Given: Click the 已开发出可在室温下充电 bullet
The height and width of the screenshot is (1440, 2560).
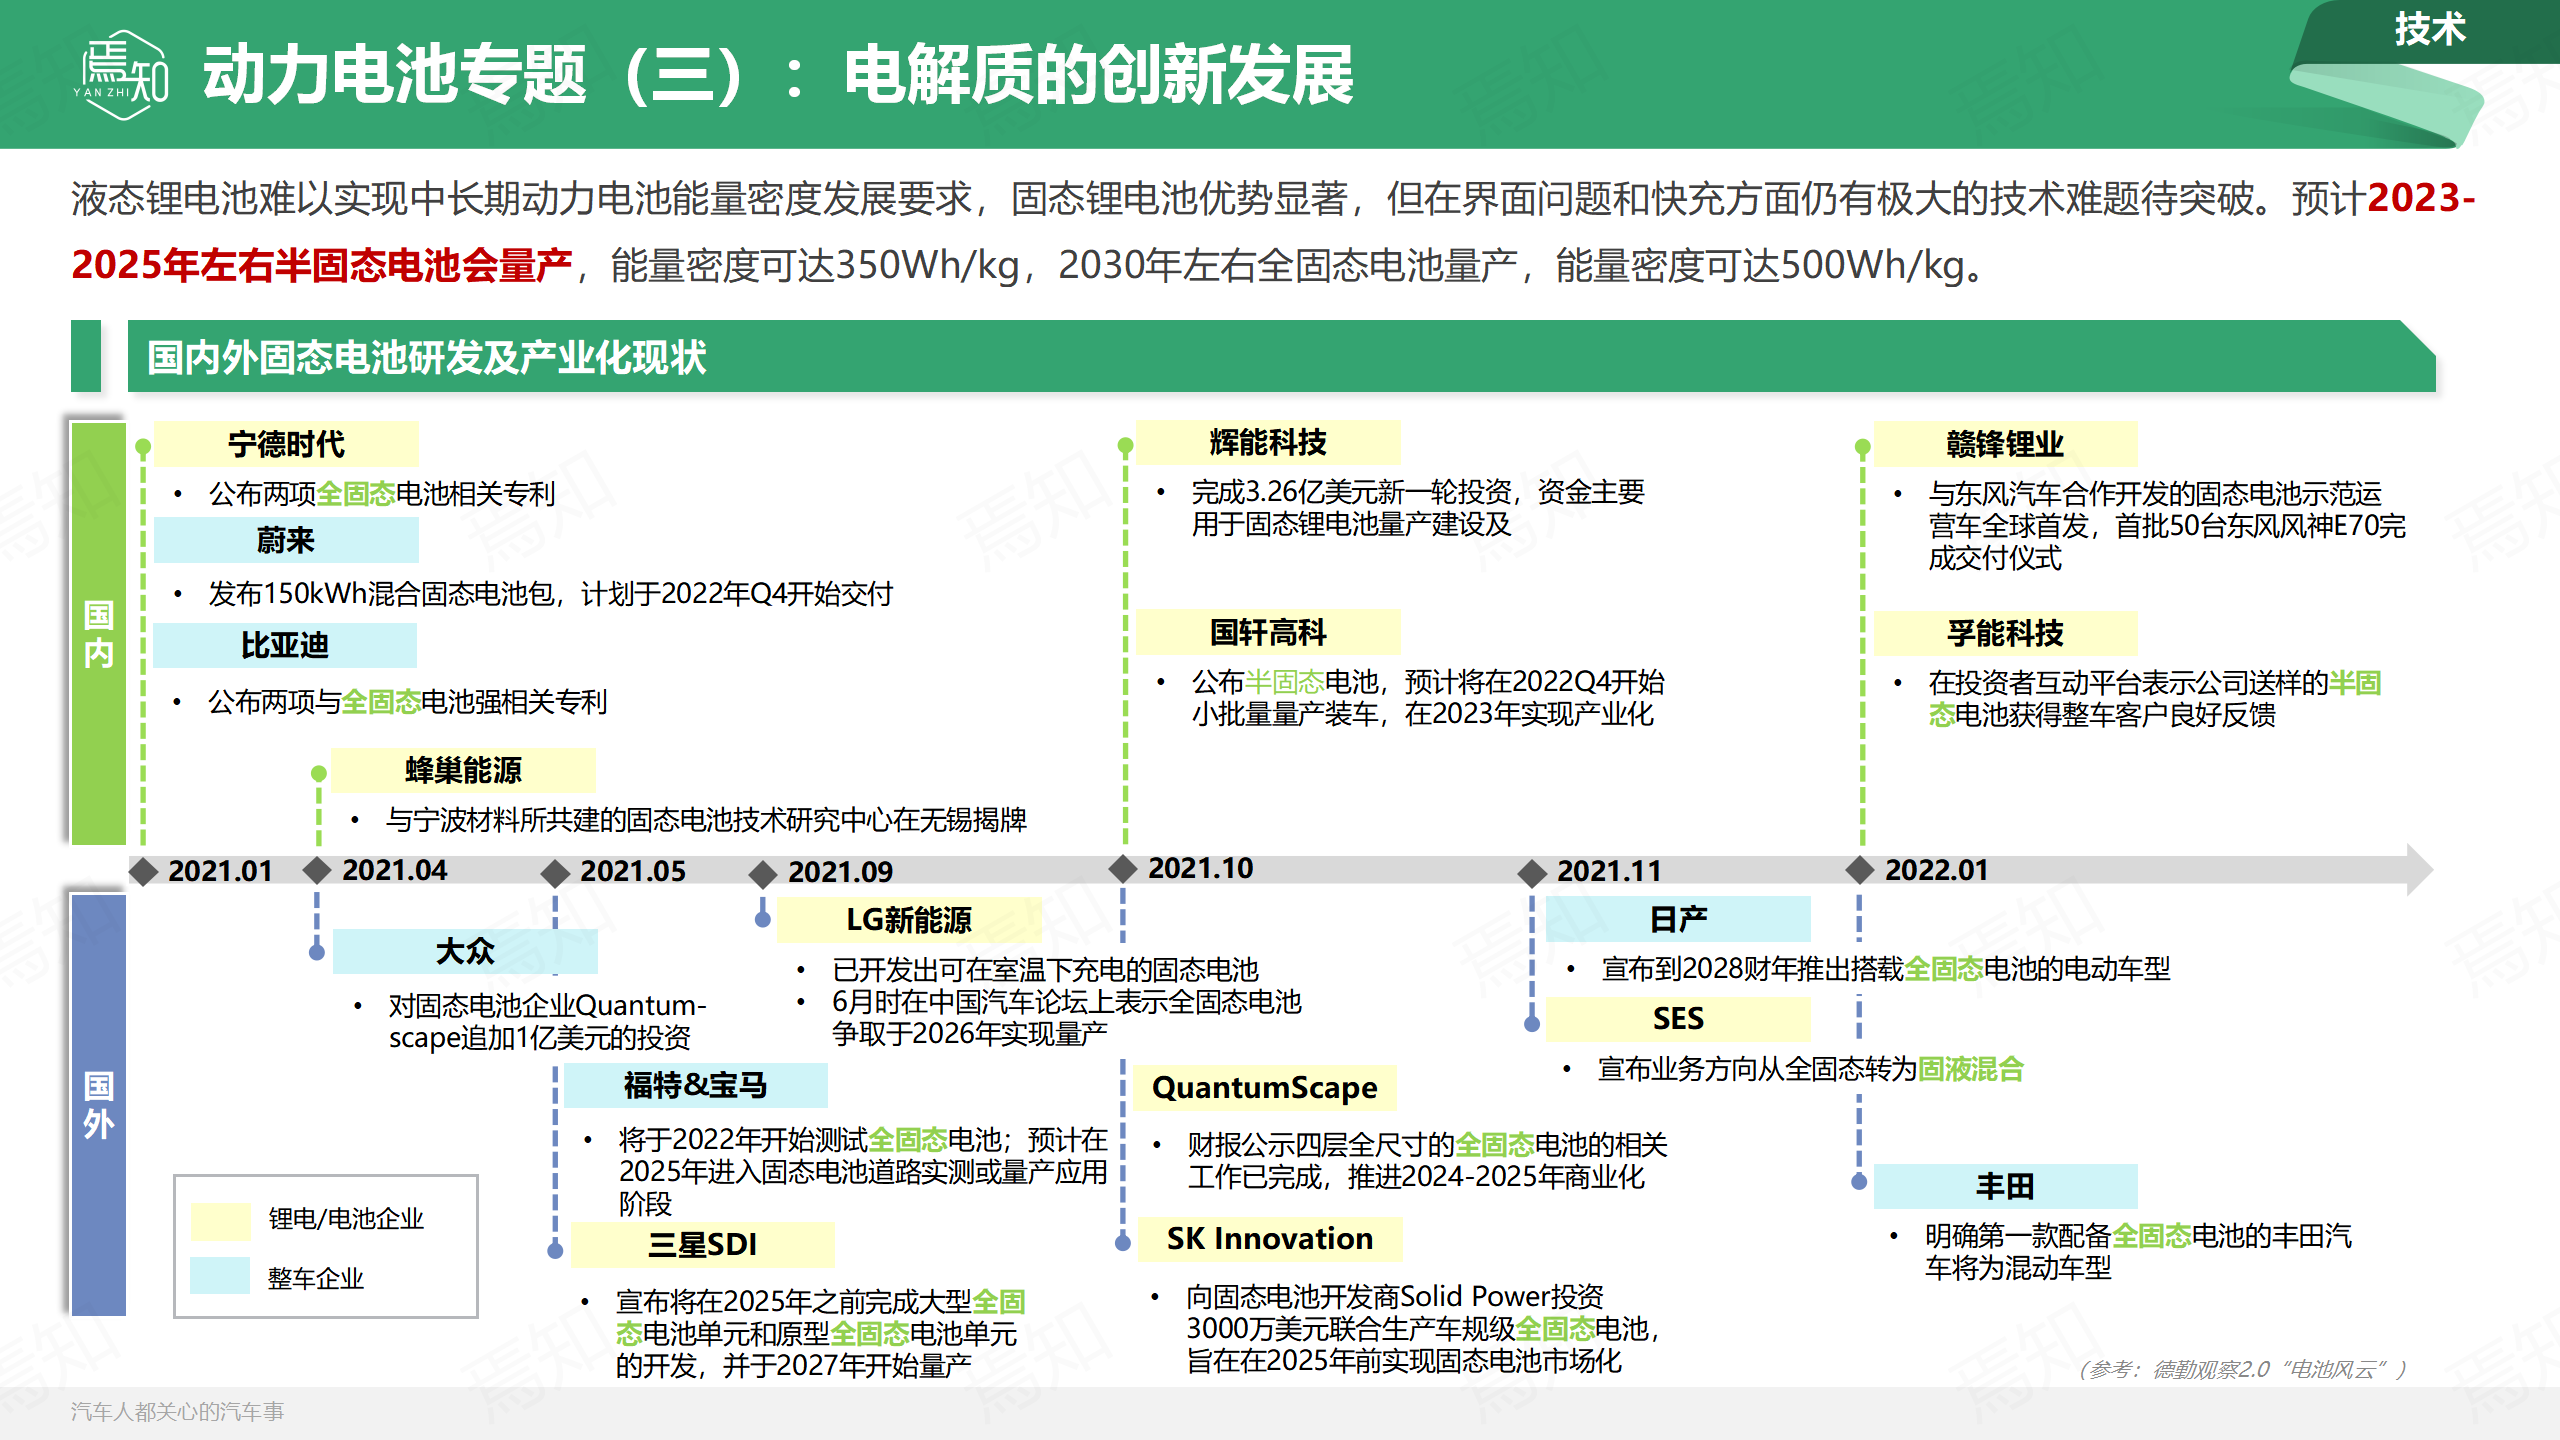Looking at the screenshot, I should (x=1045, y=970).
